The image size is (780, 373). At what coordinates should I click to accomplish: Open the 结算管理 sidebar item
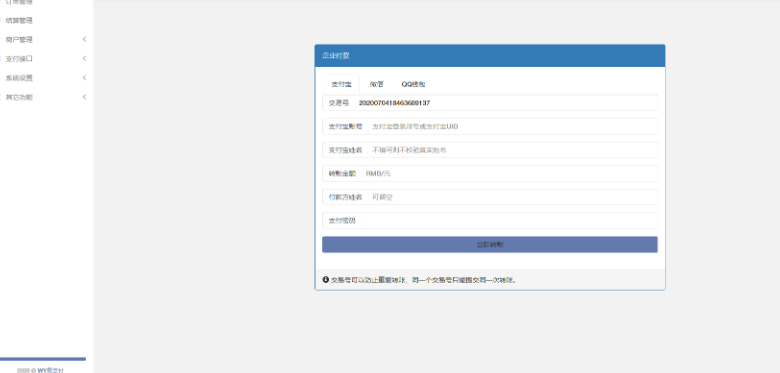click(x=19, y=21)
